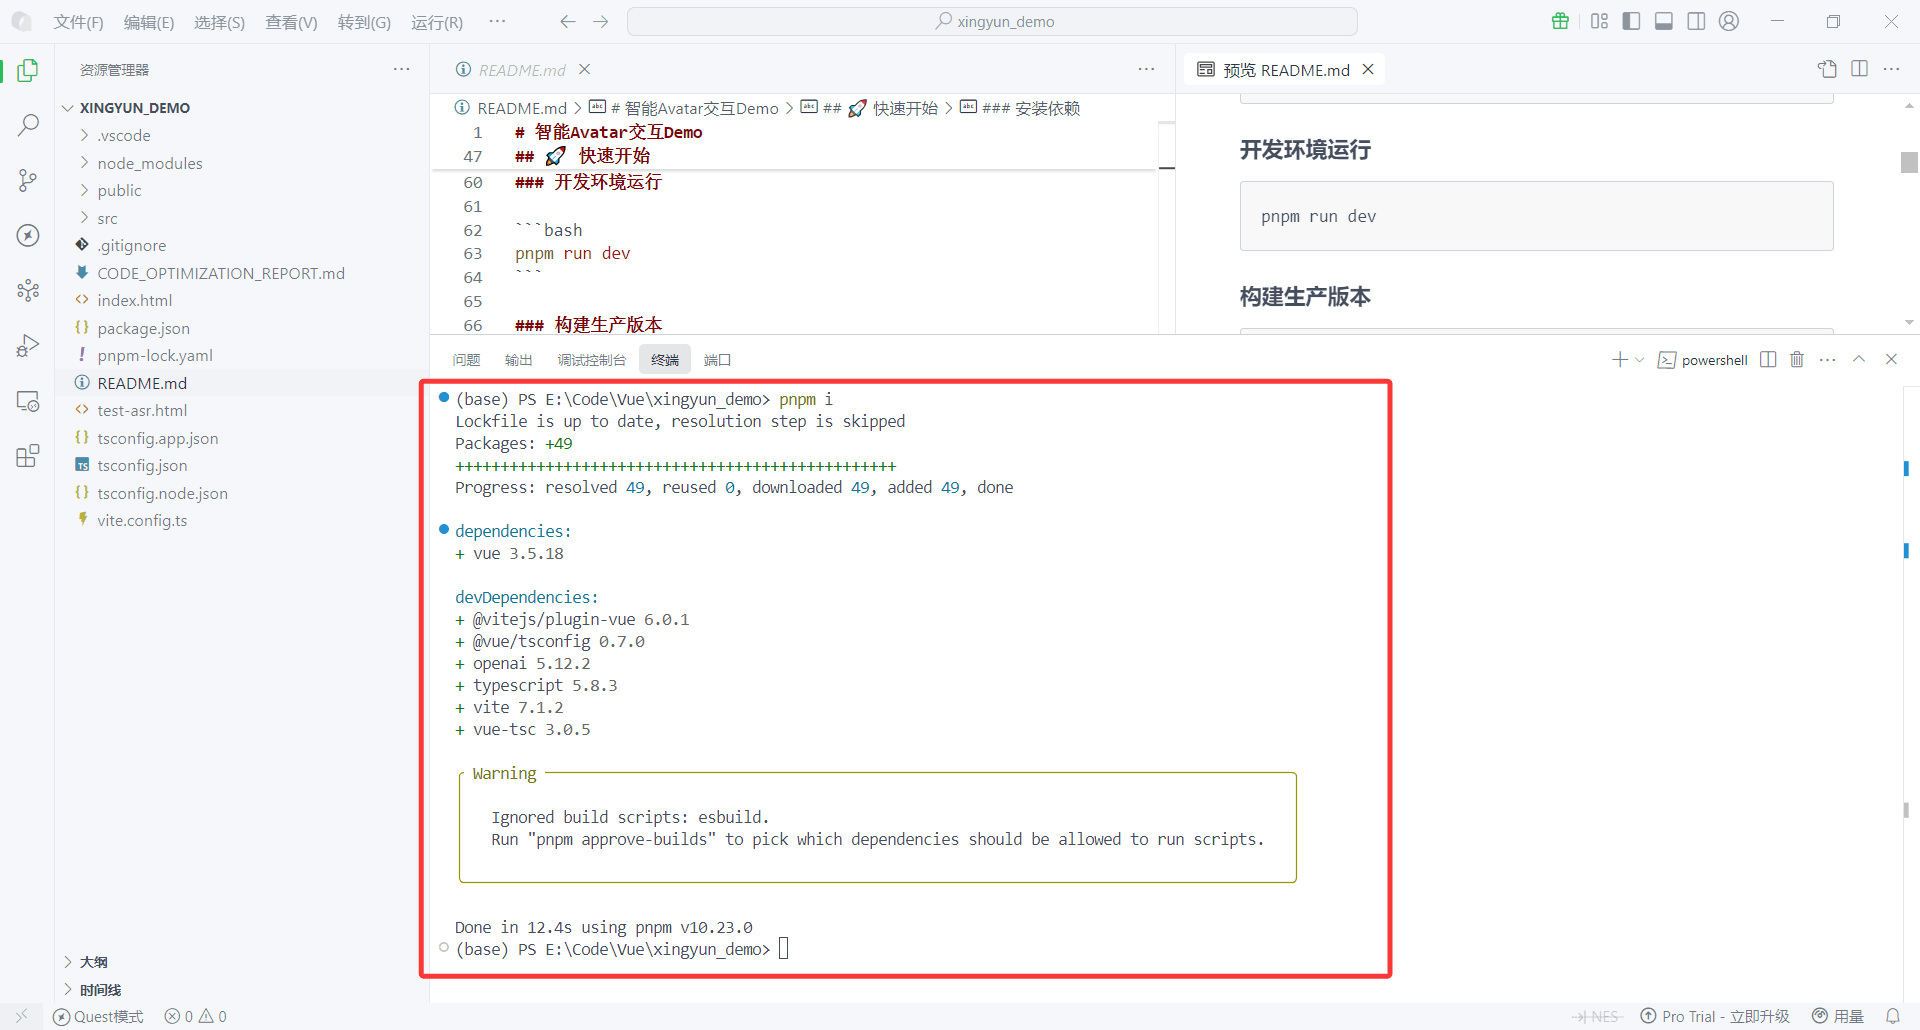
Task: Switch to the 调试控制台 panel tab
Action: tap(592, 360)
